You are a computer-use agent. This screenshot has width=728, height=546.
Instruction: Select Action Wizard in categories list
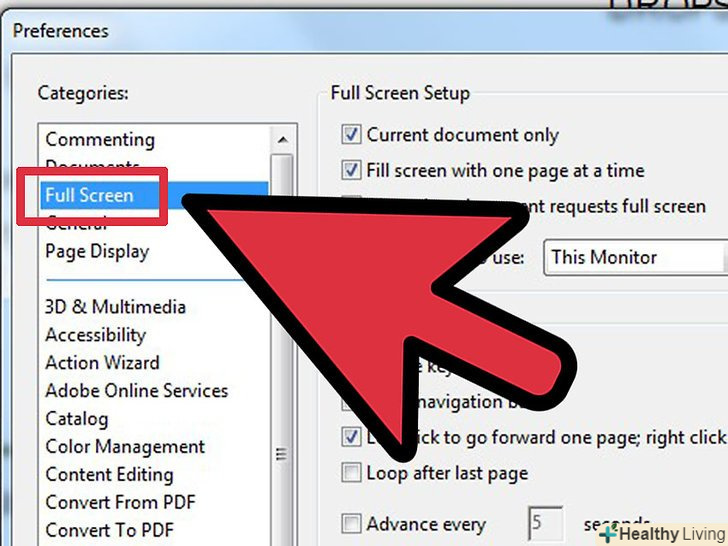click(103, 363)
